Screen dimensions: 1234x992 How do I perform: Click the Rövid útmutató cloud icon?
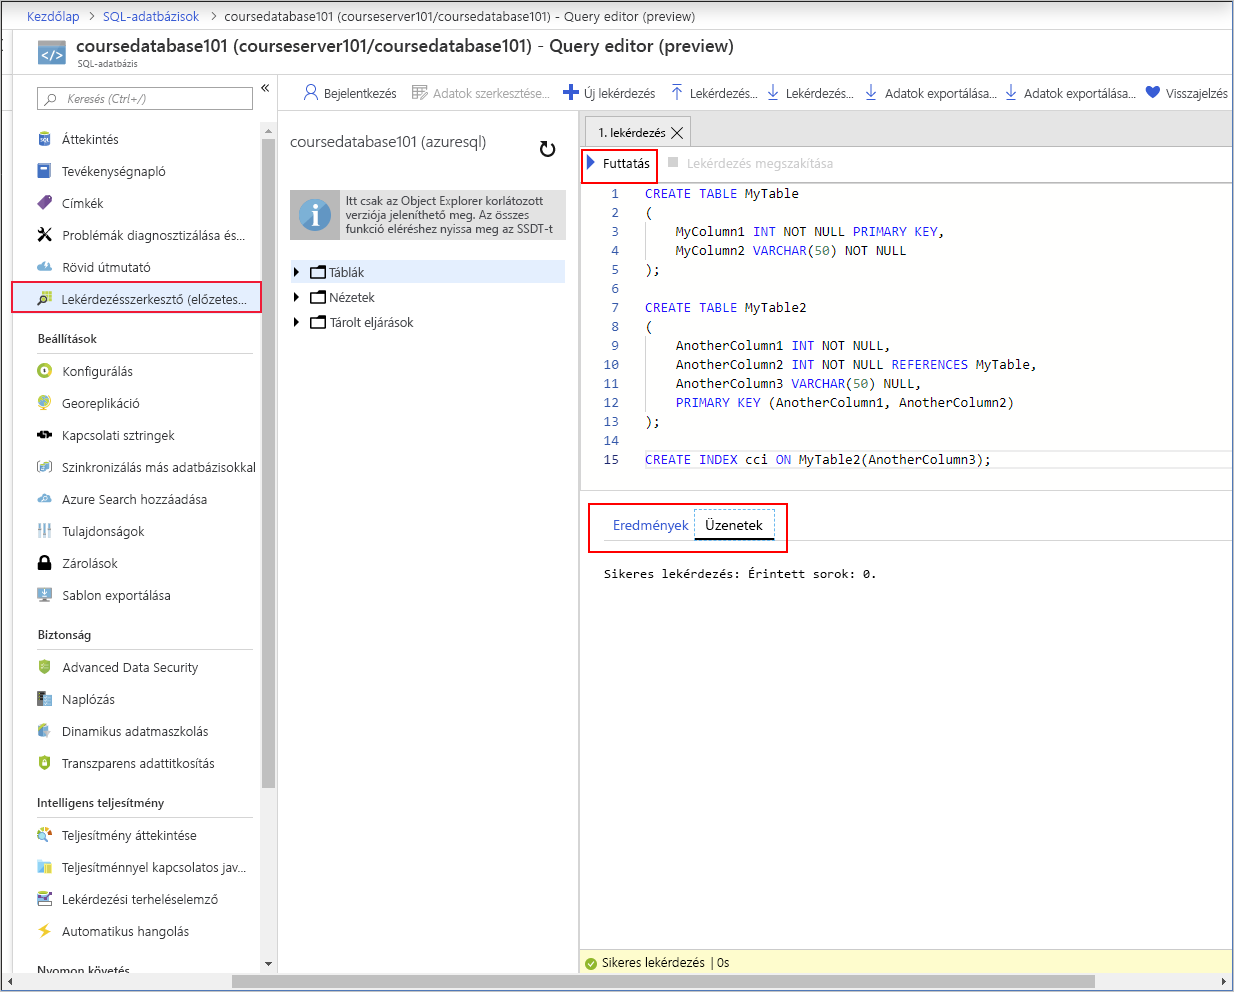pos(44,267)
